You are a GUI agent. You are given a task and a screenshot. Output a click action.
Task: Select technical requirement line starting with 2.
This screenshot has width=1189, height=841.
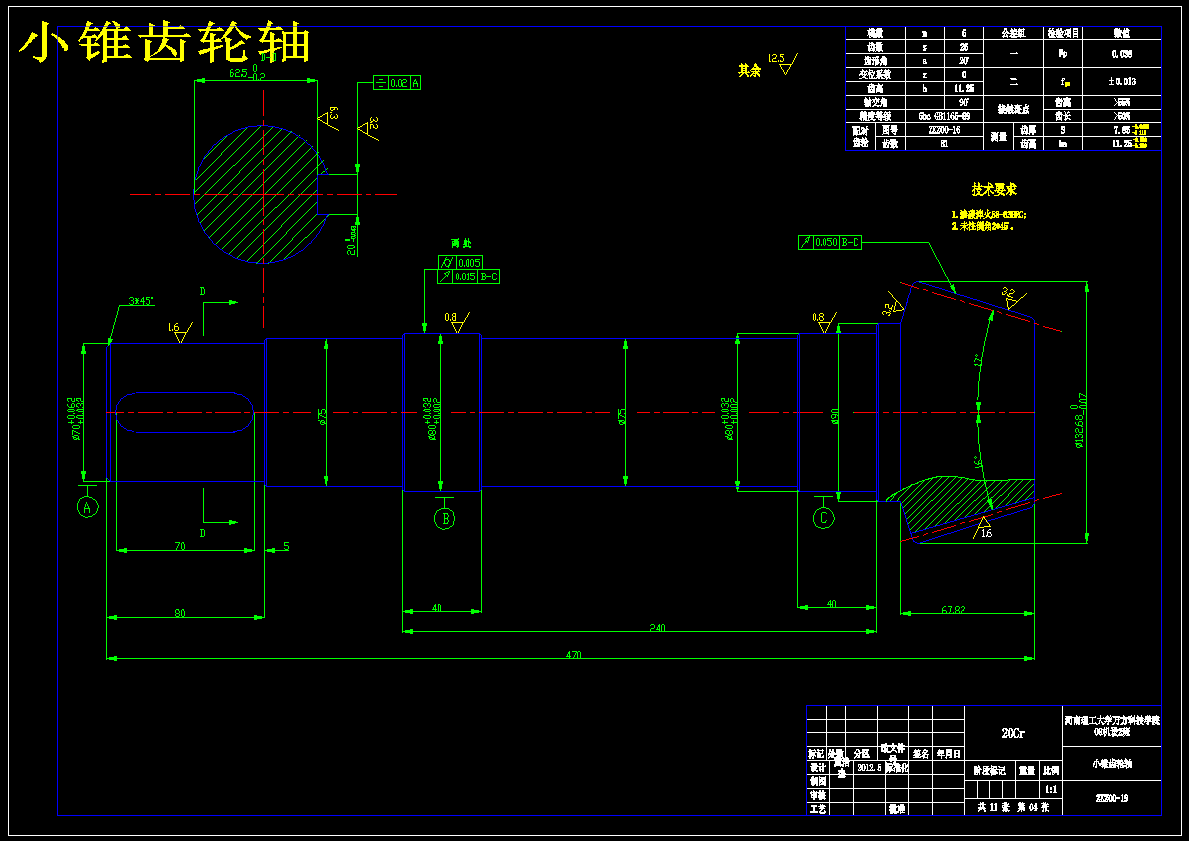pos(982,226)
